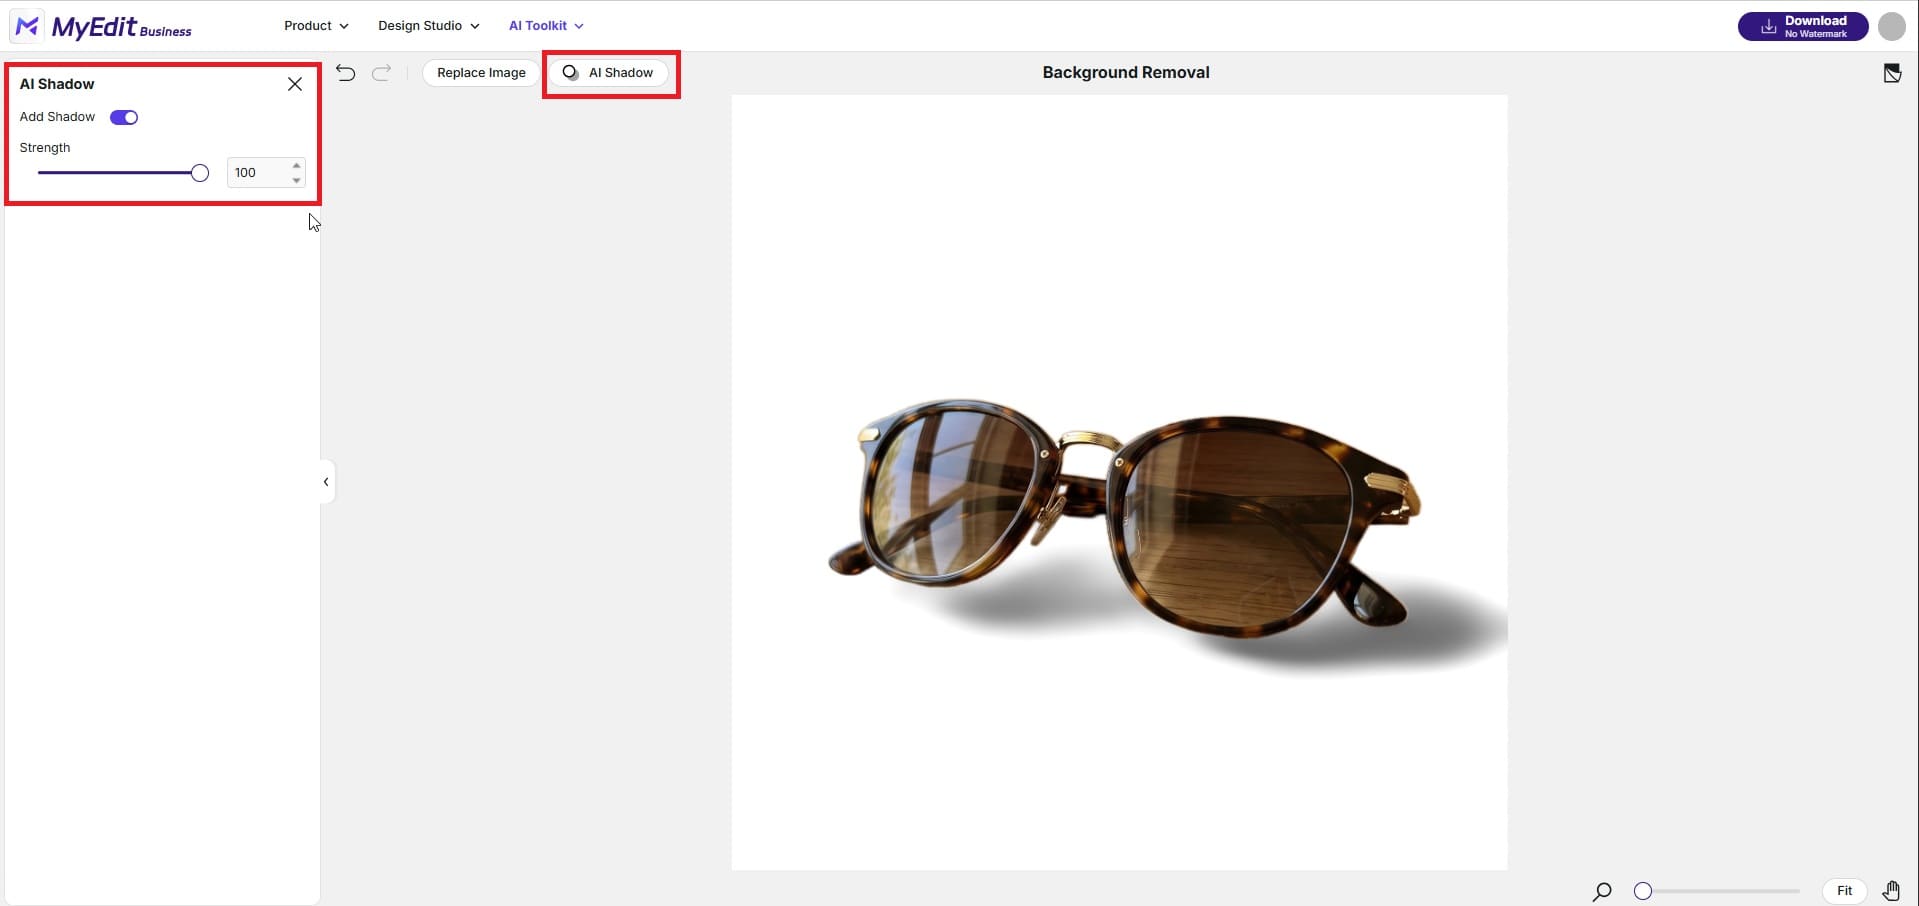Activate the Hand pan tool
This screenshot has height=906, width=1919.
coord(1892,891)
